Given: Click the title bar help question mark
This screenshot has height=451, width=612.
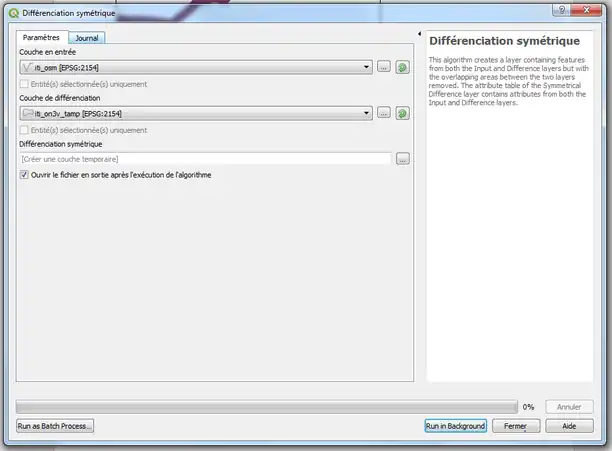Looking at the screenshot, I should pos(563,10).
